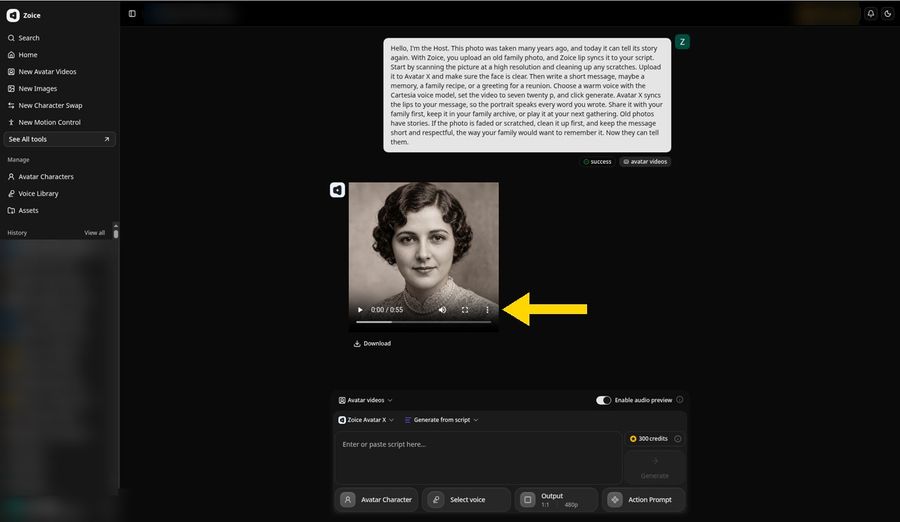Viewport: 900px width, 522px height.
Task: Click the Zoice icon beside video
Action: 338,190
